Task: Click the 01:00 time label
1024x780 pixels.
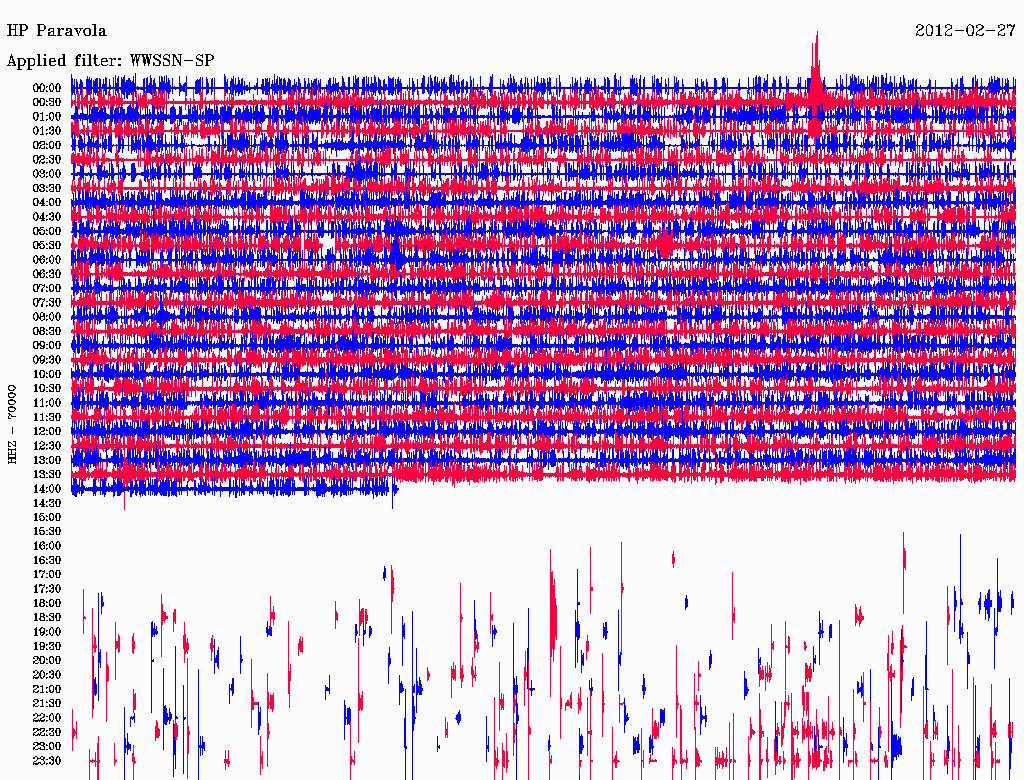Action: 47,116
